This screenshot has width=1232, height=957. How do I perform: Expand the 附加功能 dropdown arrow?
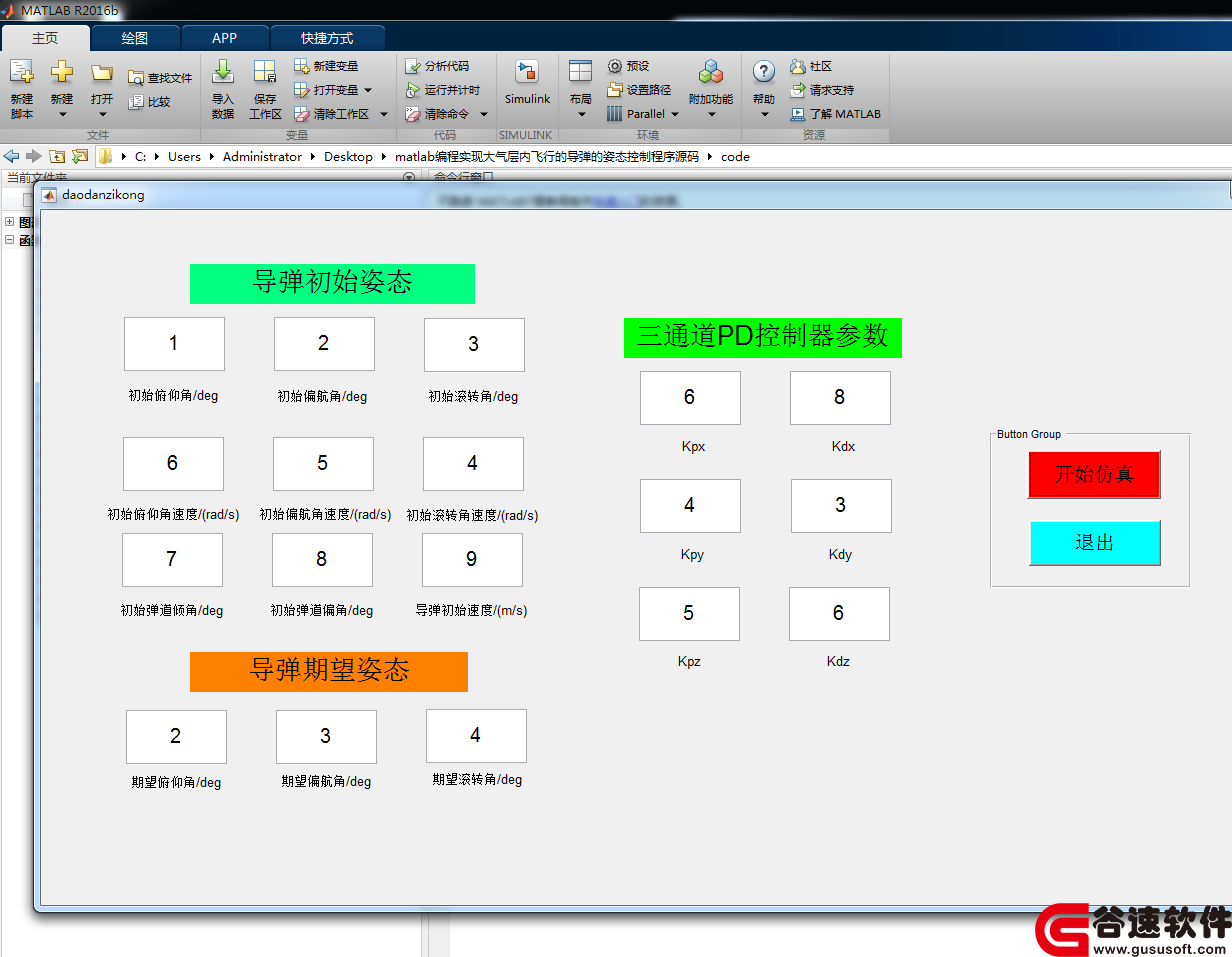[711, 115]
